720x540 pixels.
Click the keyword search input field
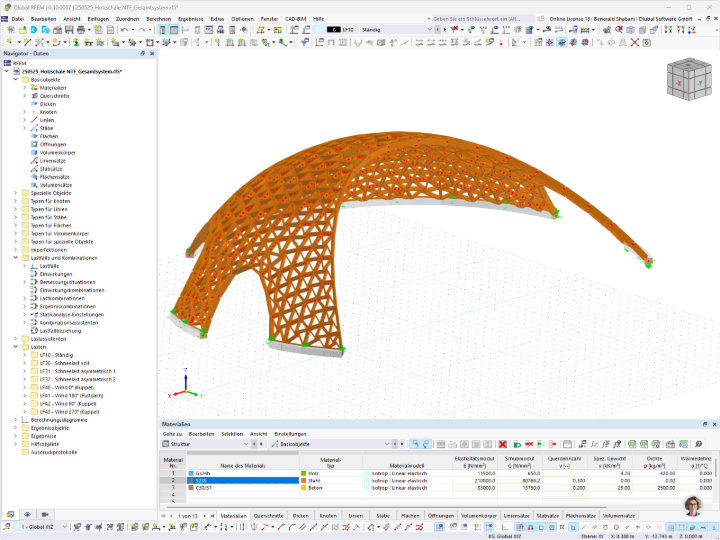pyautogui.click(x=483, y=19)
